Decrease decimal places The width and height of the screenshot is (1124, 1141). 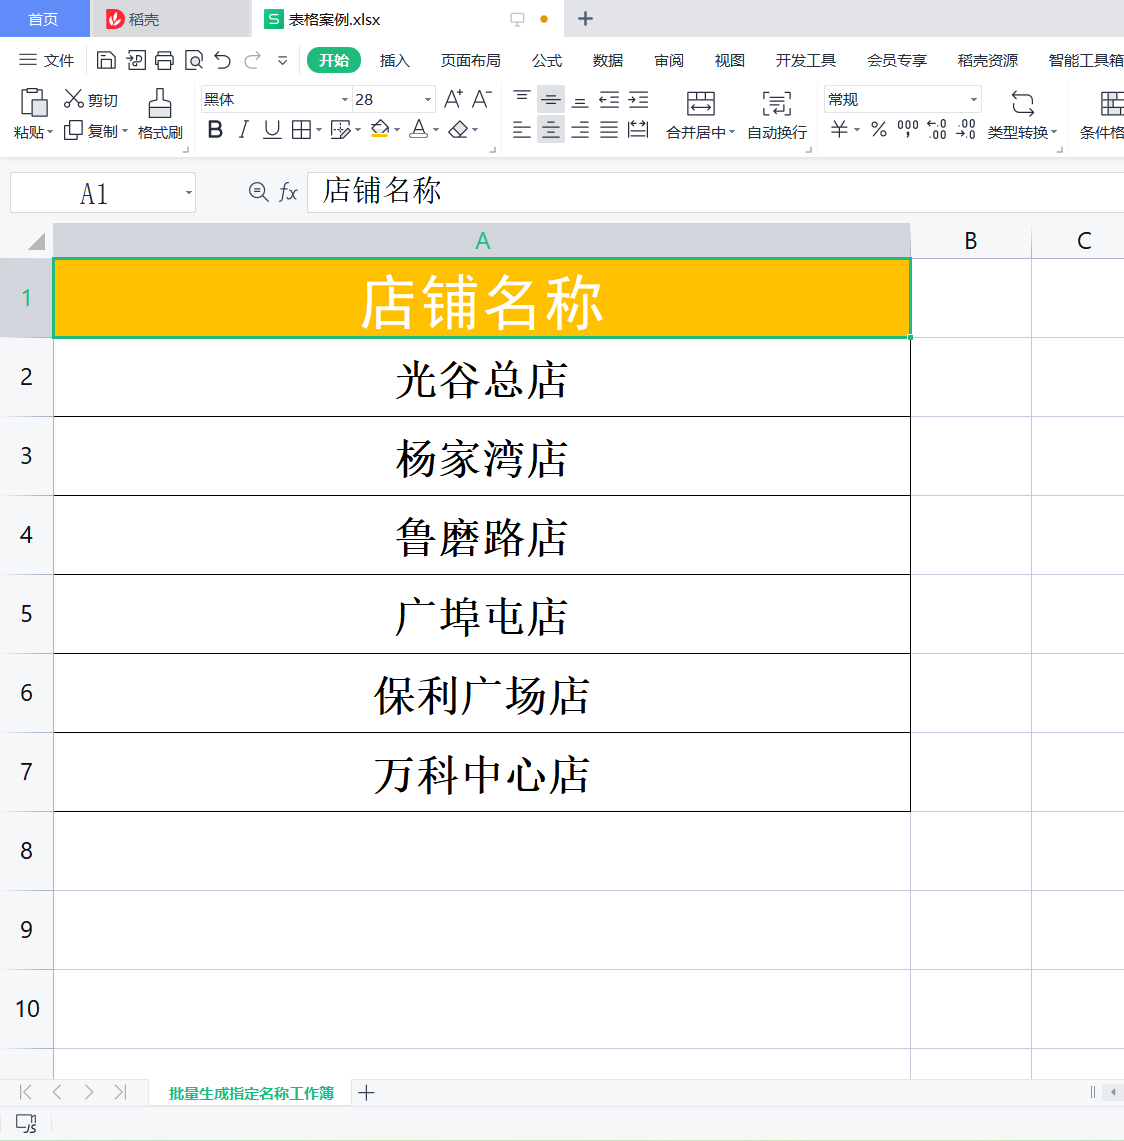coord(966,130)
